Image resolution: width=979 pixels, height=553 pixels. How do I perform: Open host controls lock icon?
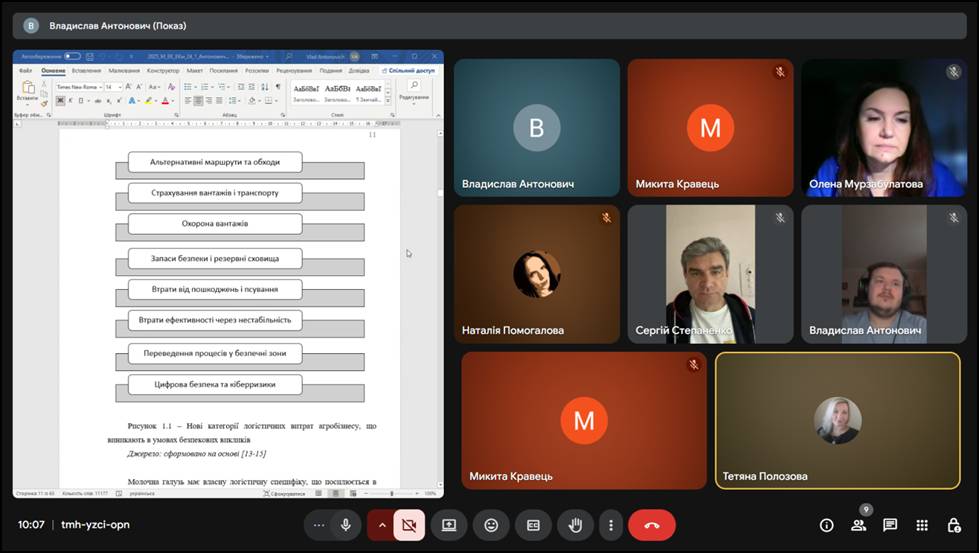pos(954,525)
